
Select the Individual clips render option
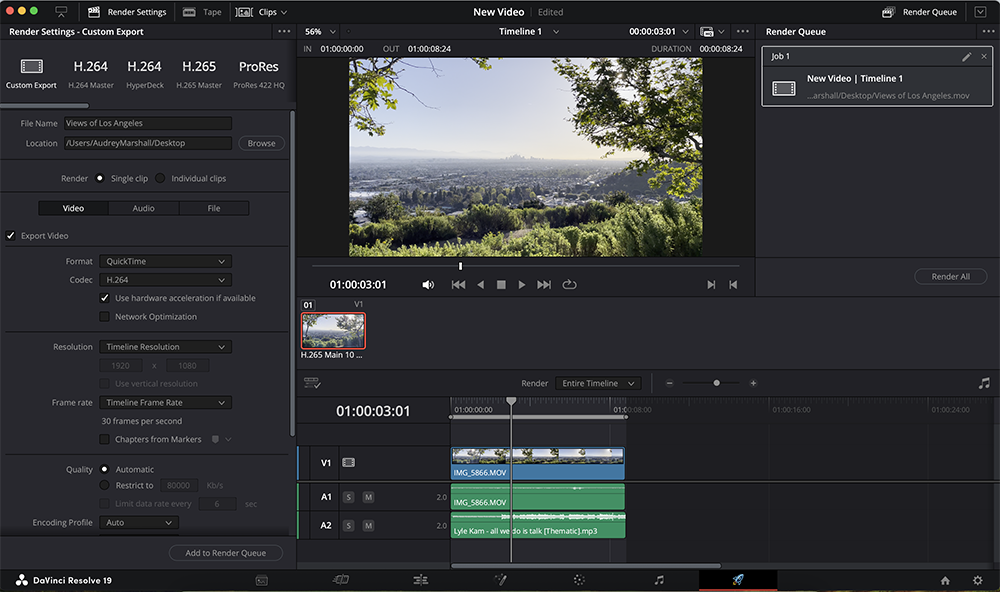click(158, 177)
